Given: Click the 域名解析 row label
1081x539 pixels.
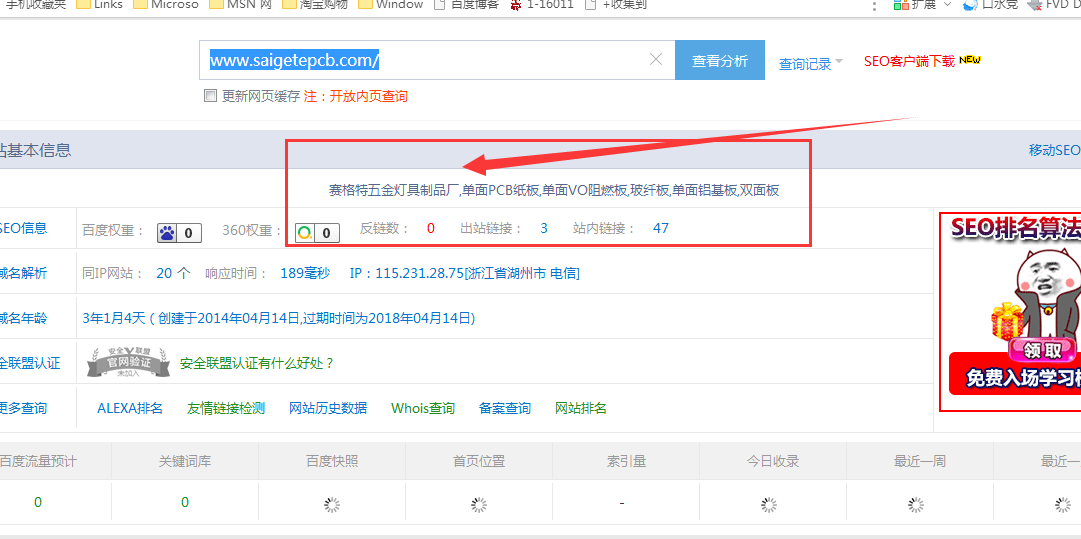Looking at the screenshot, I should coord(23,273).
